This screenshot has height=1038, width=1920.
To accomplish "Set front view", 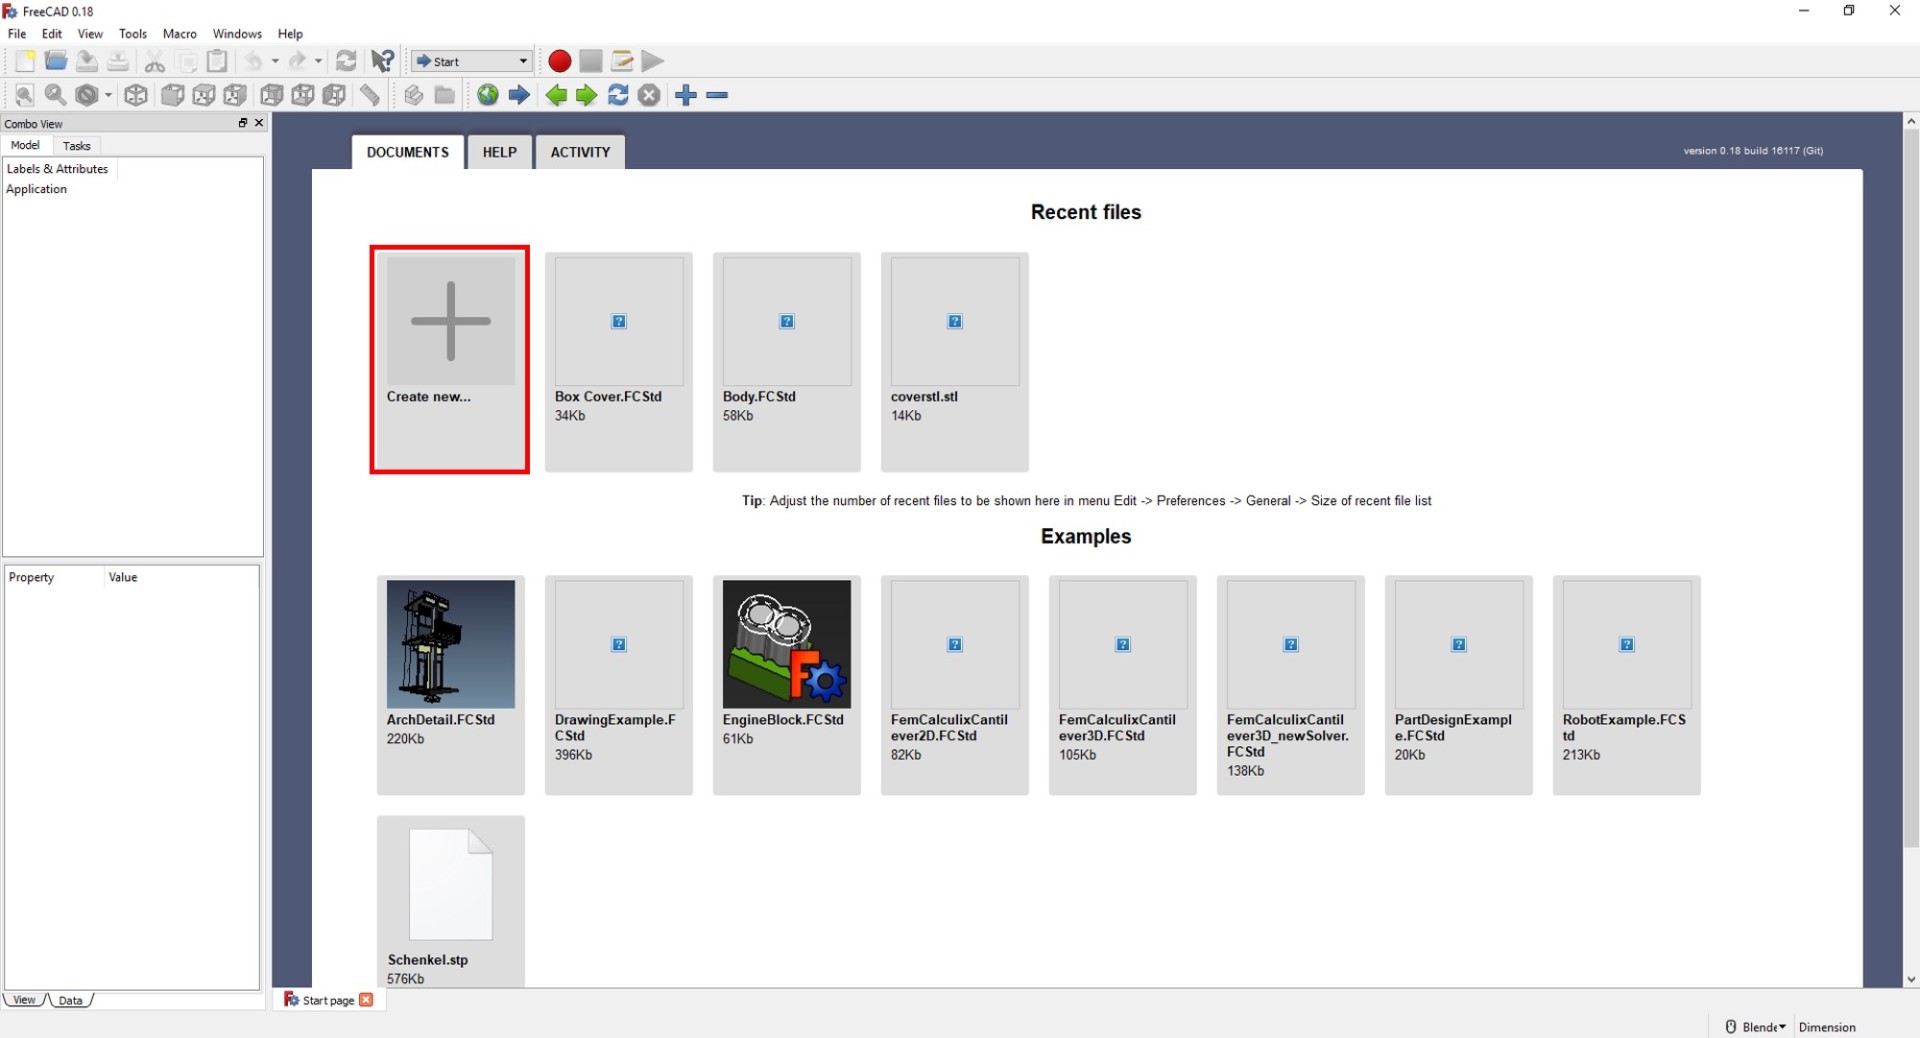I will pyautogui.click(x=173, y=95).
